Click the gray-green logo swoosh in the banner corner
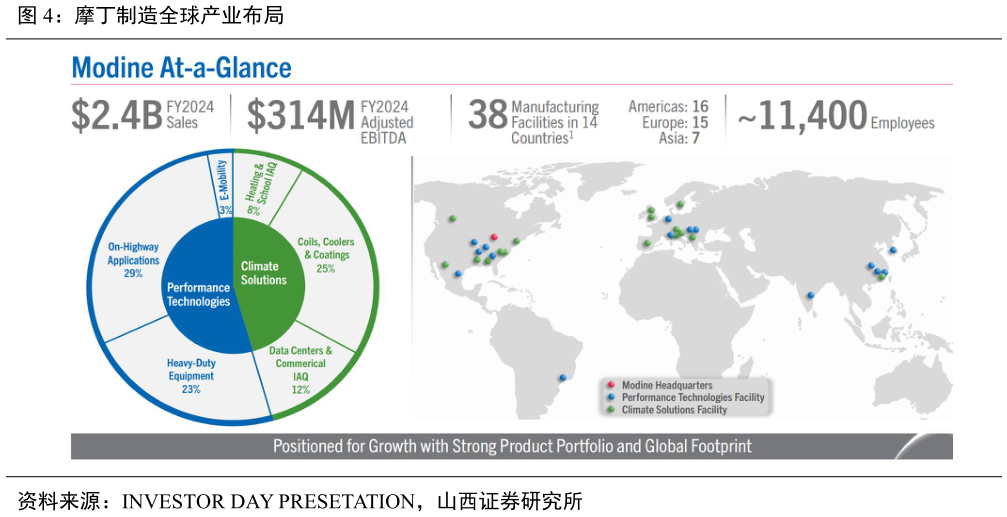1007x517 pixels. coord(925,446)
